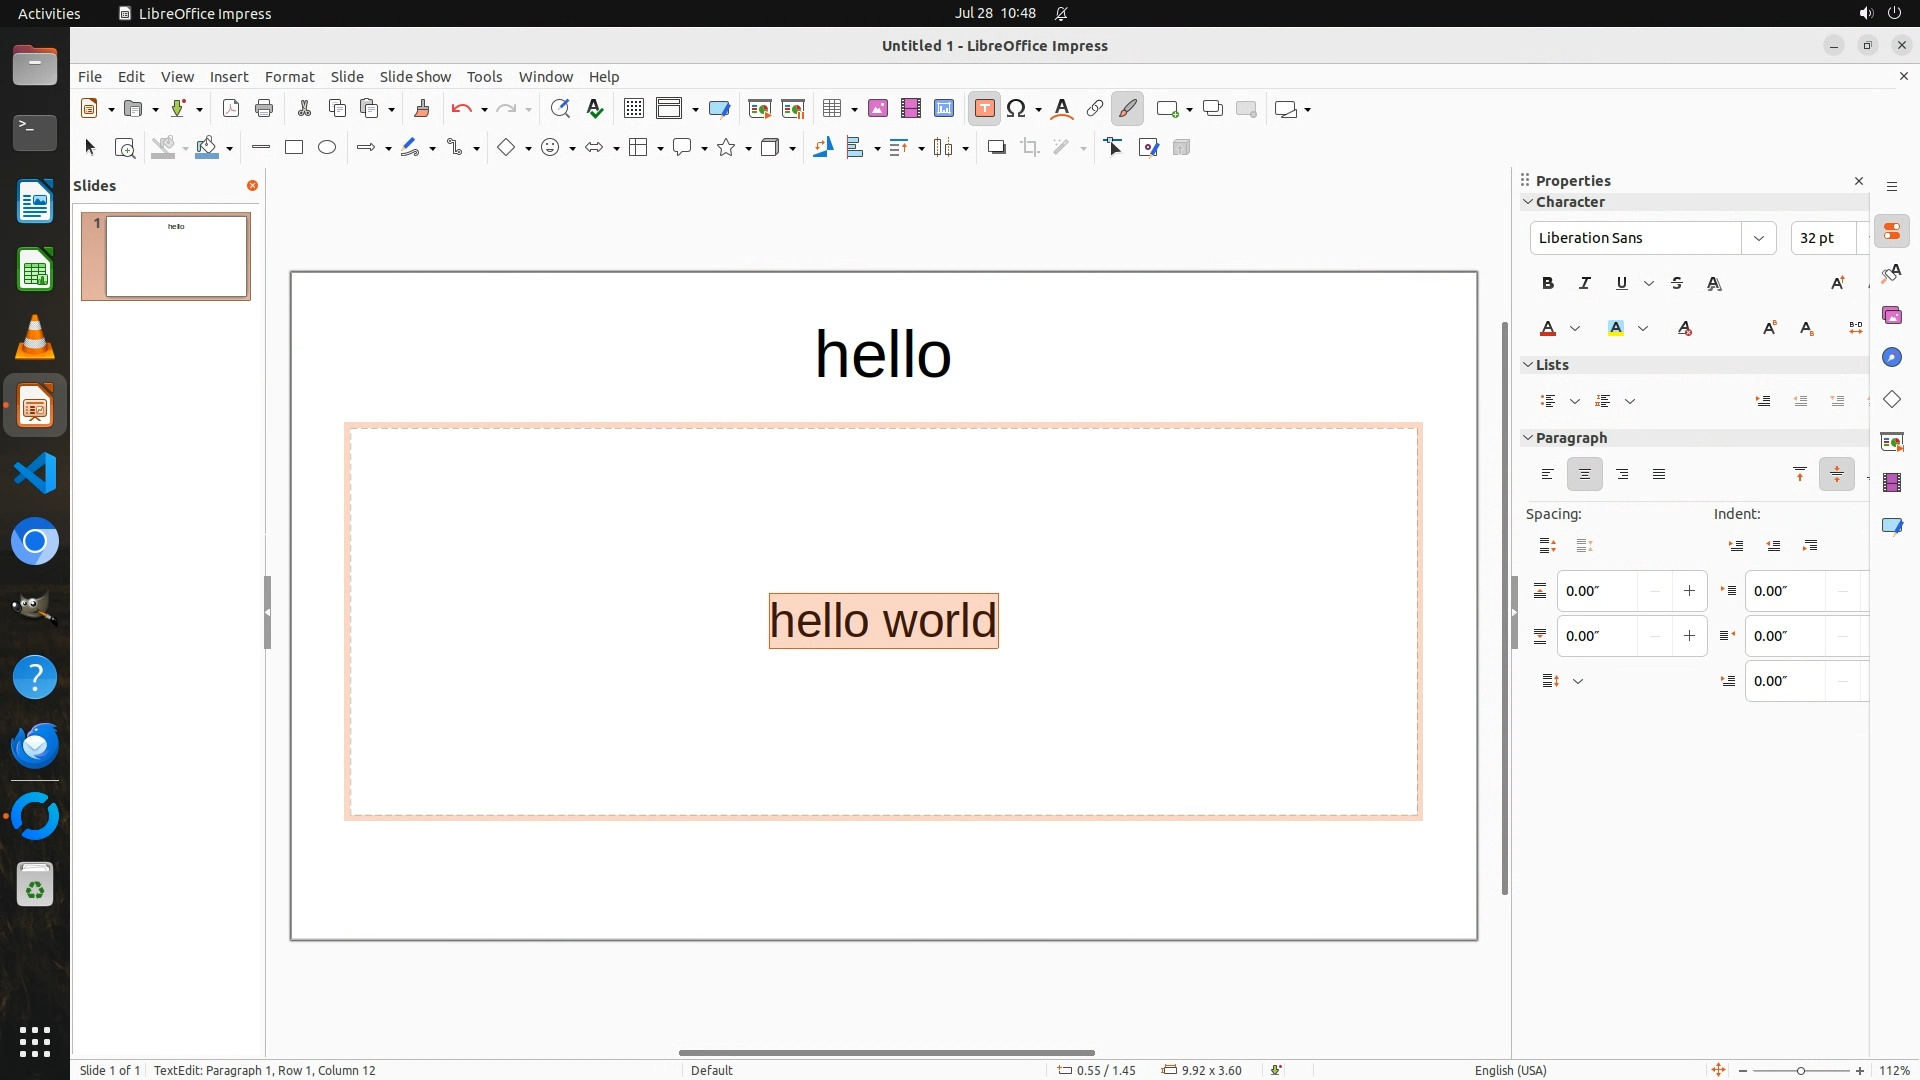Align paragraph text to the right

point(1622,475)
